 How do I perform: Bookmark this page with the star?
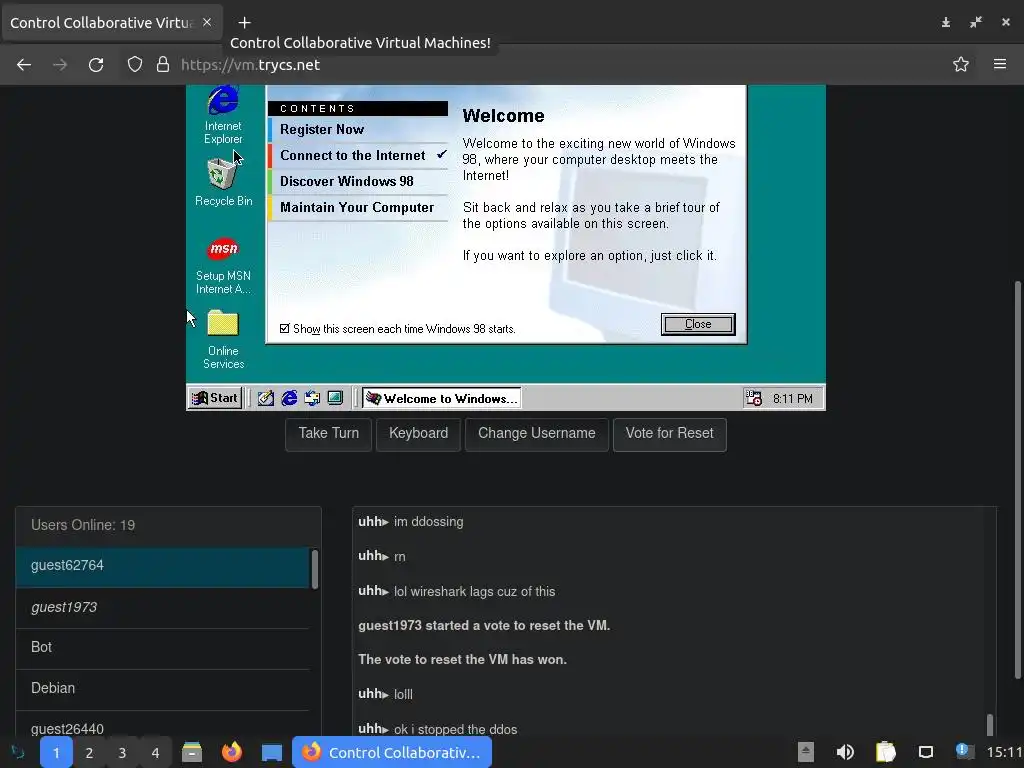(961, 65)
